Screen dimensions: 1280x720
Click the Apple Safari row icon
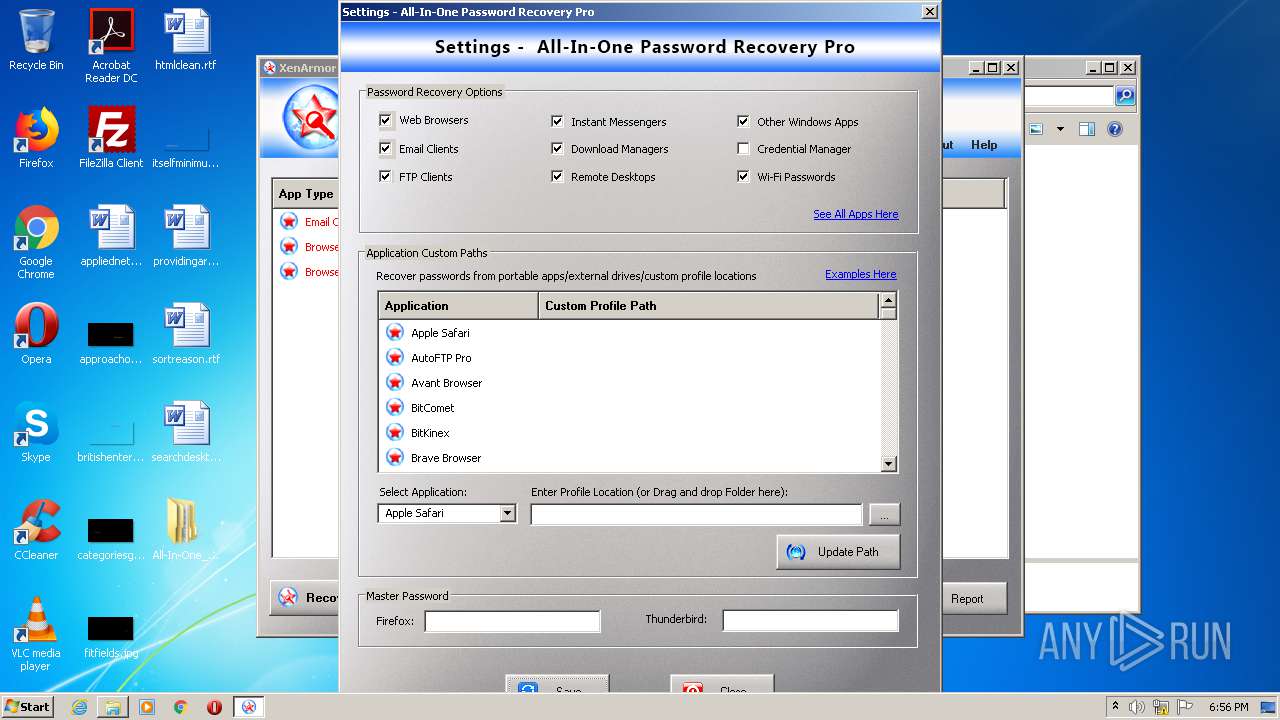coord(395,332)
